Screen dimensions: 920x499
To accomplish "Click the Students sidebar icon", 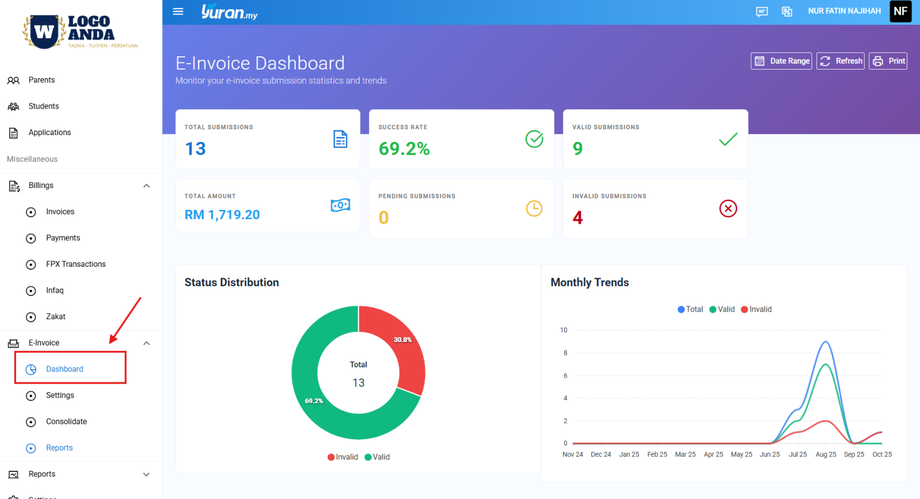I will pos(13,106).
